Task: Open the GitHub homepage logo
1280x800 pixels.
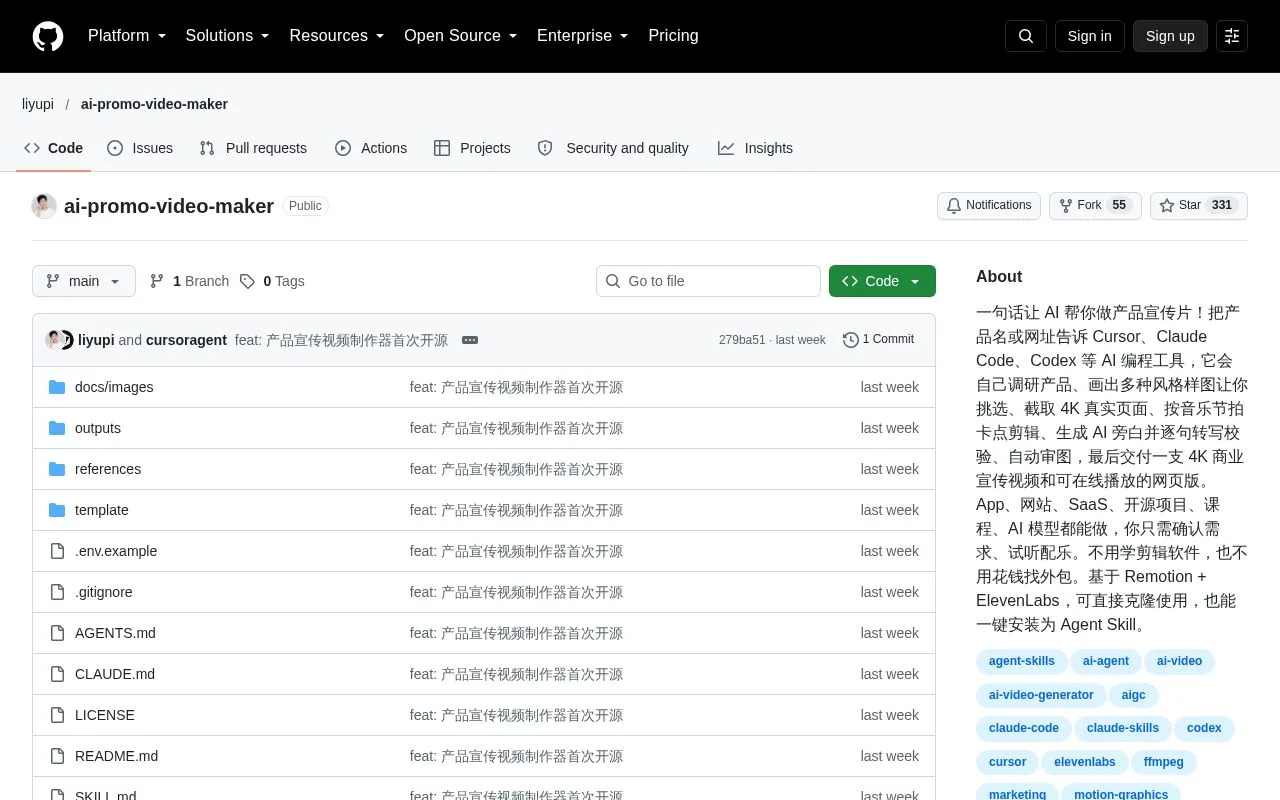Action: 48,36
